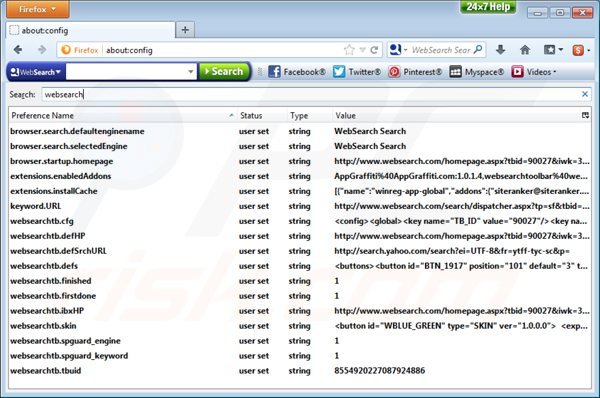Select websearchtb.spguard_keyword preference row
This screenshot has height=398, width=600.
(300, 356)
